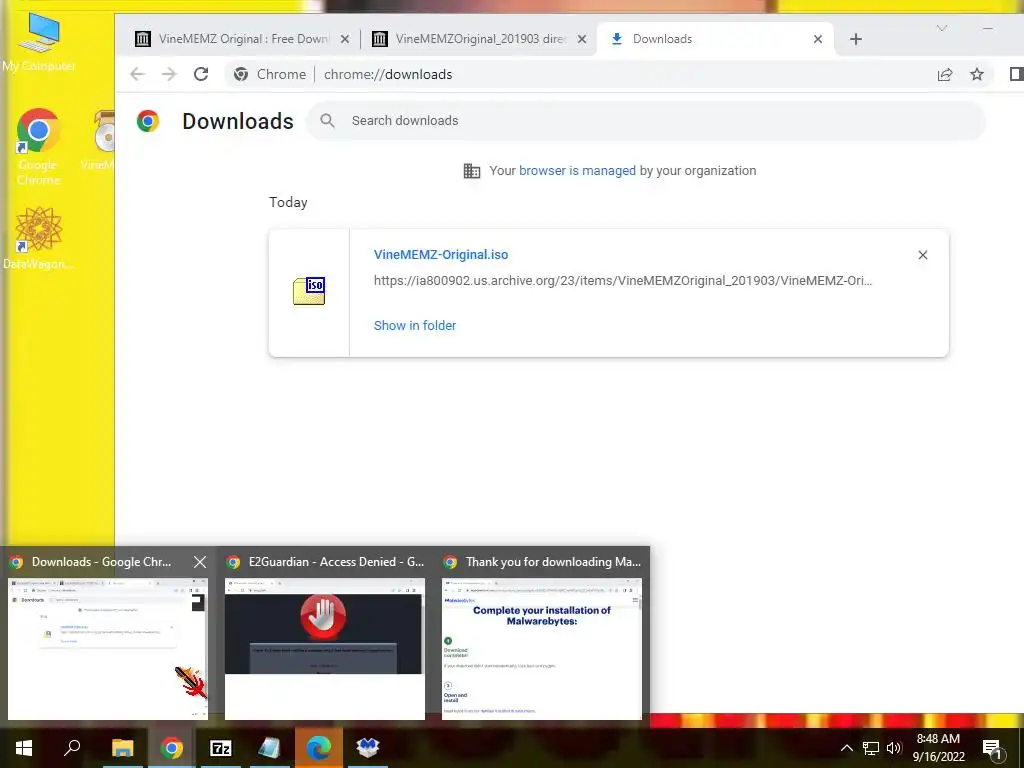The height and width of the screenshot is (768, 1024).
Task: Open taskbar search magnifier
Action: point(72,748)
